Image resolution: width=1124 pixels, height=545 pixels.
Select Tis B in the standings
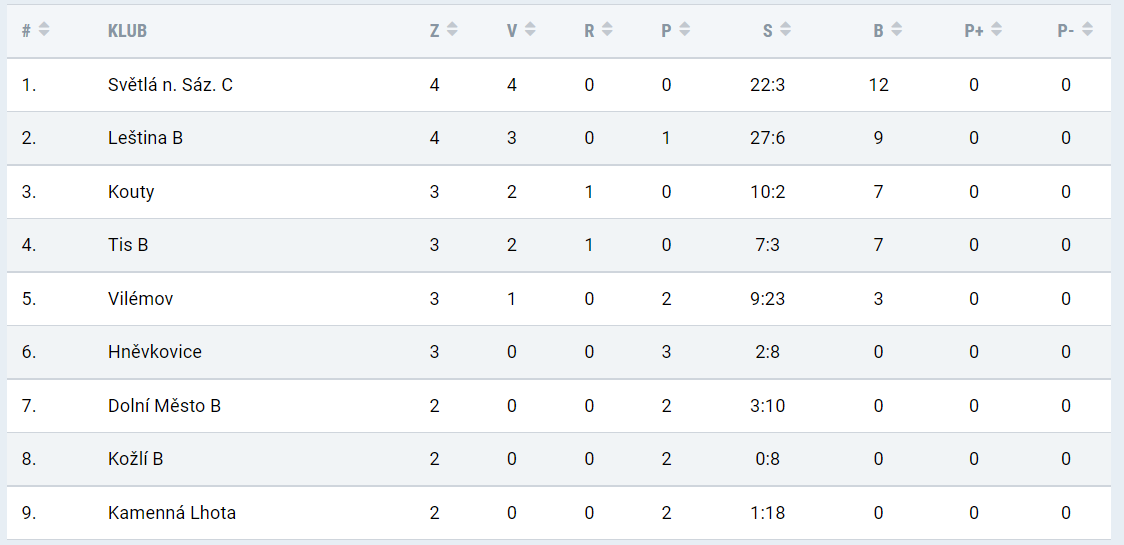coord(128,245)
